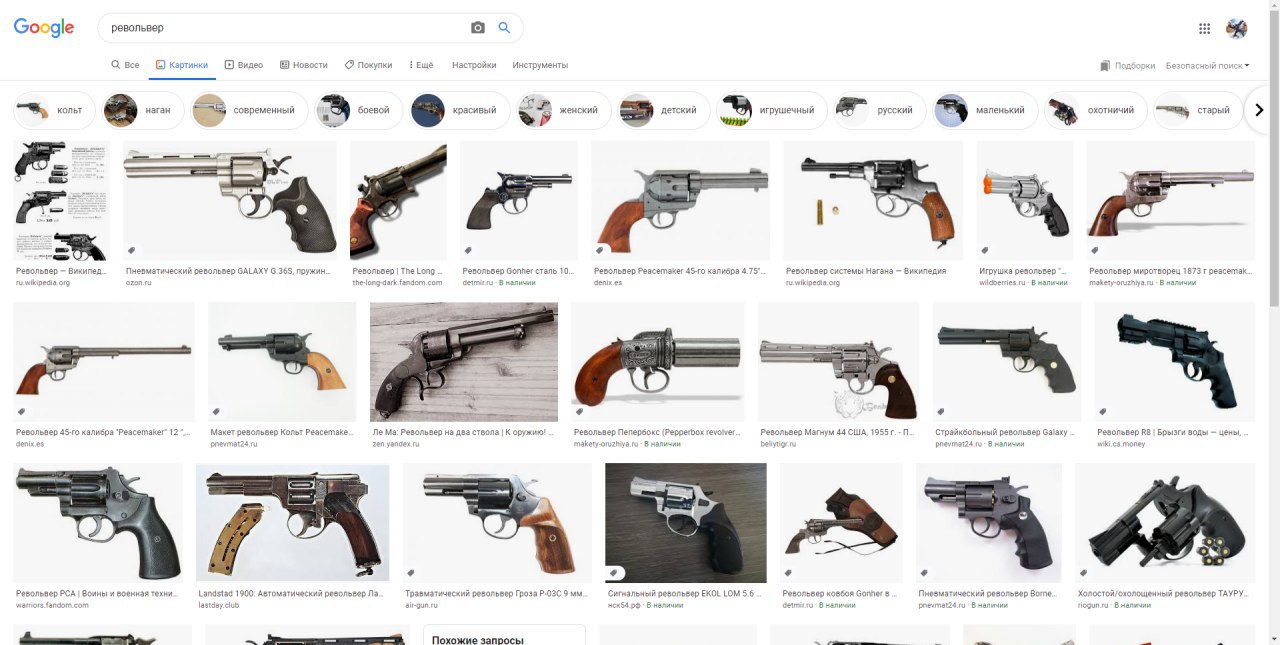Open the Инструменты tools panel
Viewport: 1280px width, 645px height.
(x=540, y=65)
